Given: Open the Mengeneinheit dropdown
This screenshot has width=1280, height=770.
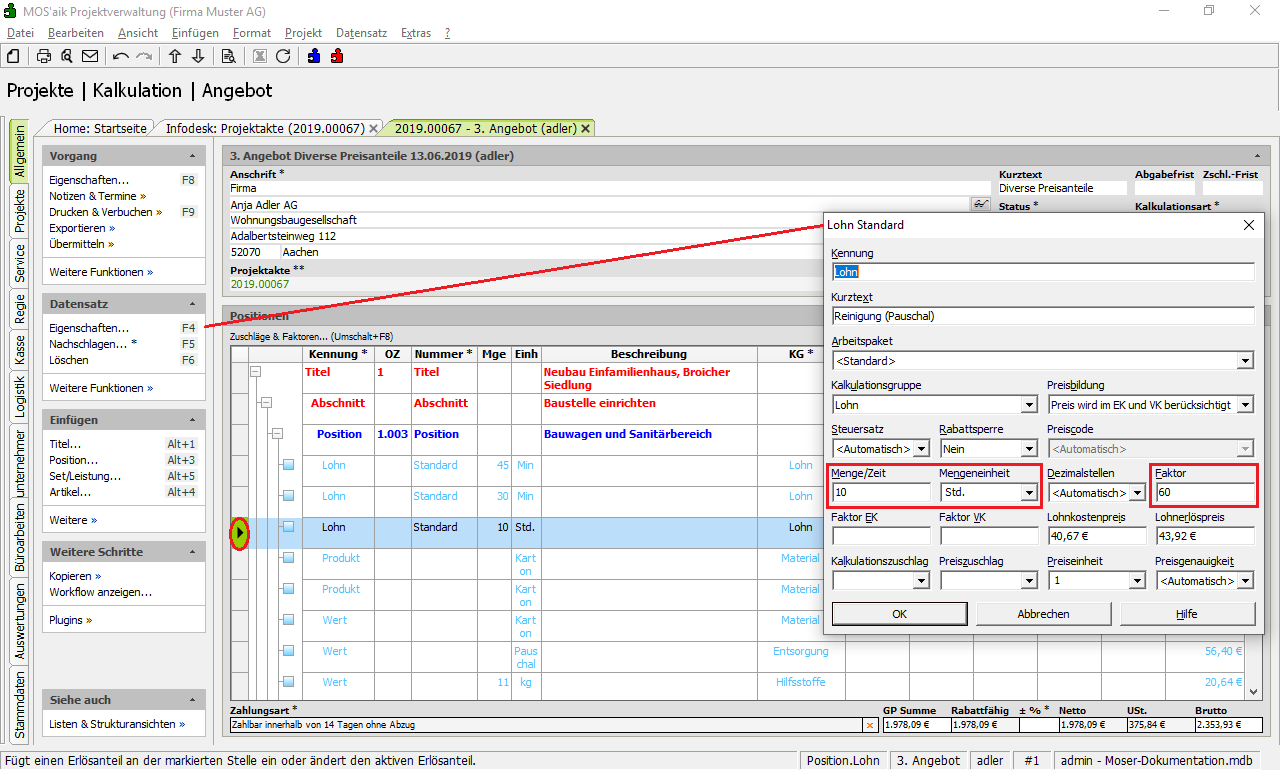Looking at the screenshot, I should (x=1029, y=492).
